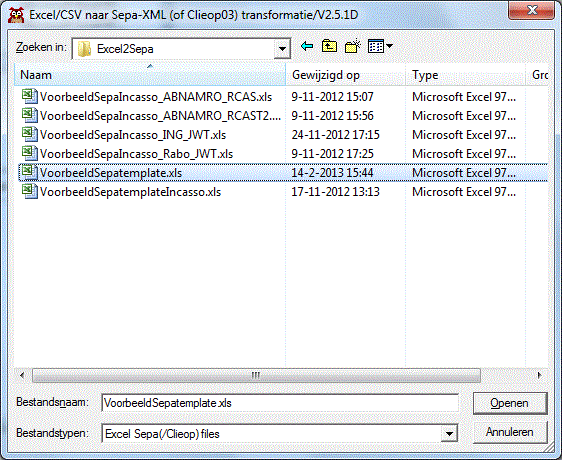This screenshot has height=460, width=562.
Task: Go up one folder level
Action: point(329,46)
